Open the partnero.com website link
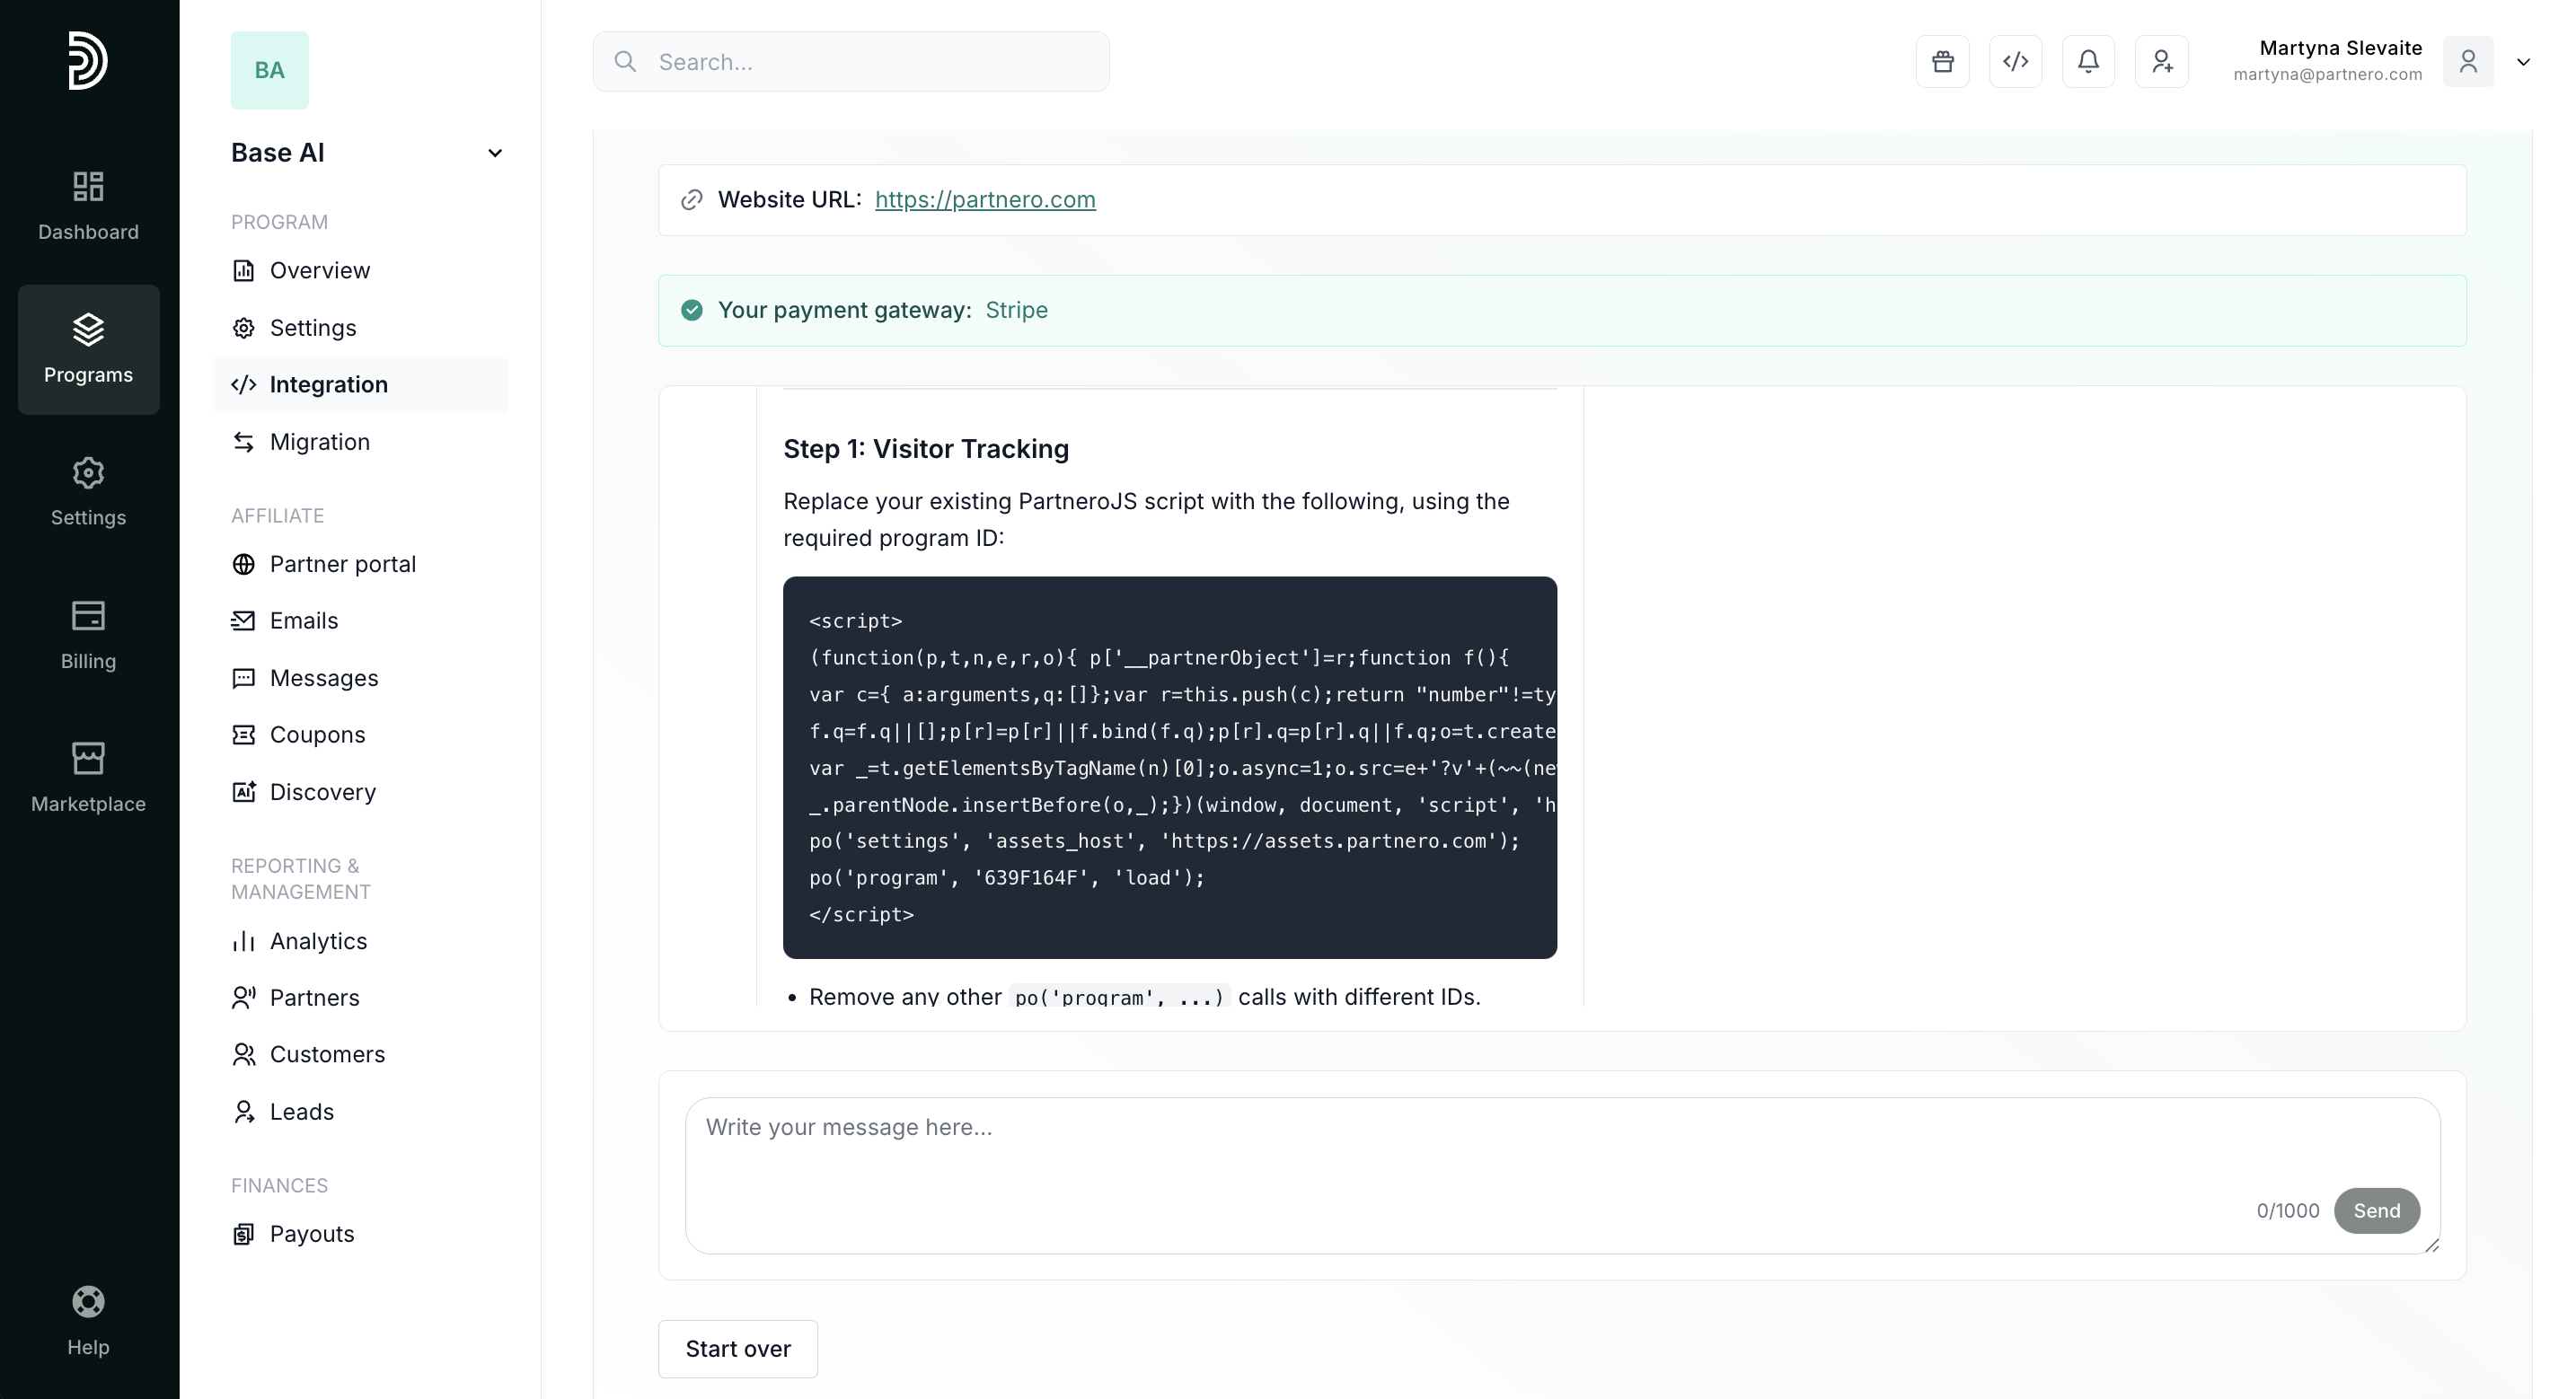The height and width of the screenshot is (1399, 2576). coord(984,200)
